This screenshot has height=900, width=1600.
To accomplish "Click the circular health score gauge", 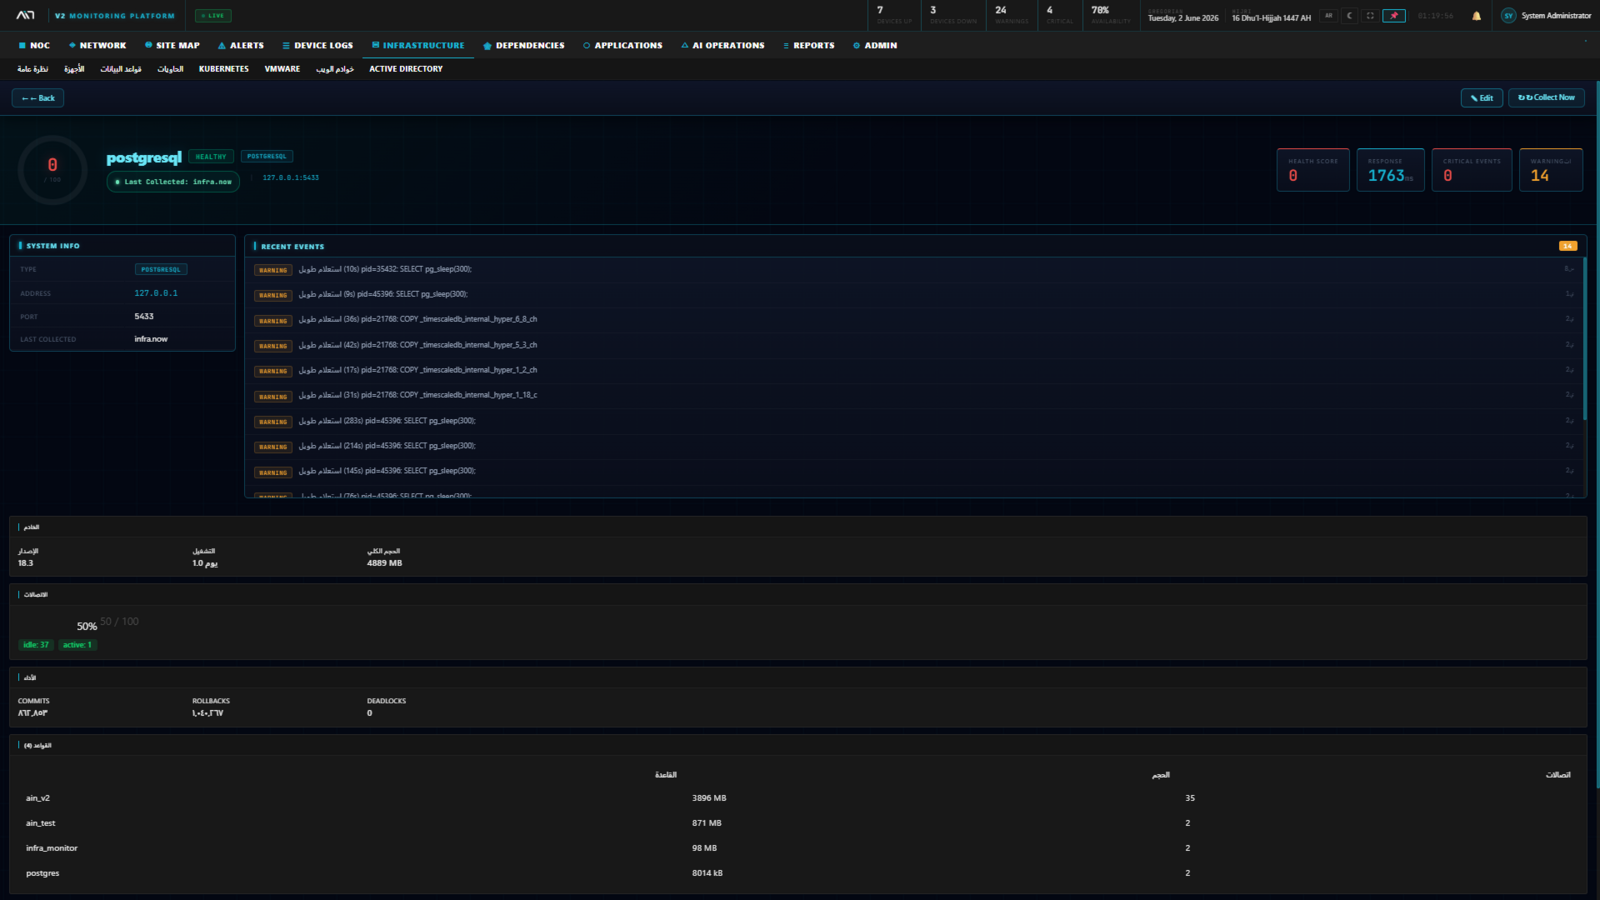I will [x=53, y=170].
